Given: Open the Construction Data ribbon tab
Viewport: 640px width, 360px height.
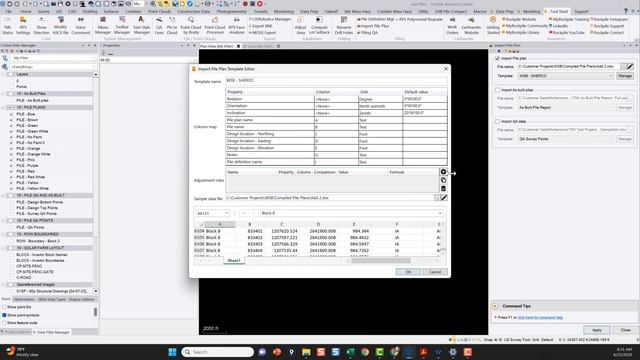Looking at the screenshot, I should coord(193,11).
